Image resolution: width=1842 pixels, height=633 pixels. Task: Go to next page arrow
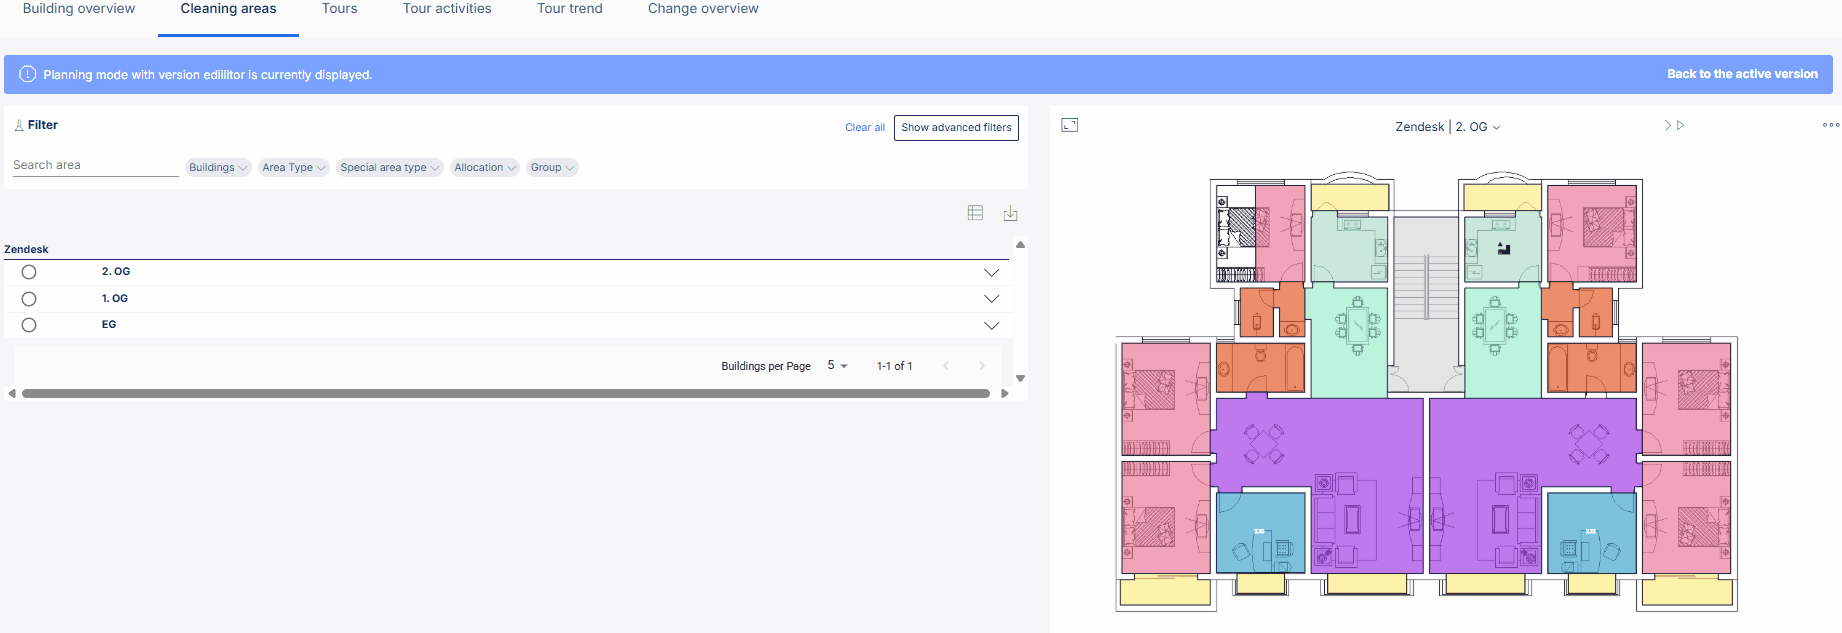point(982,366)
